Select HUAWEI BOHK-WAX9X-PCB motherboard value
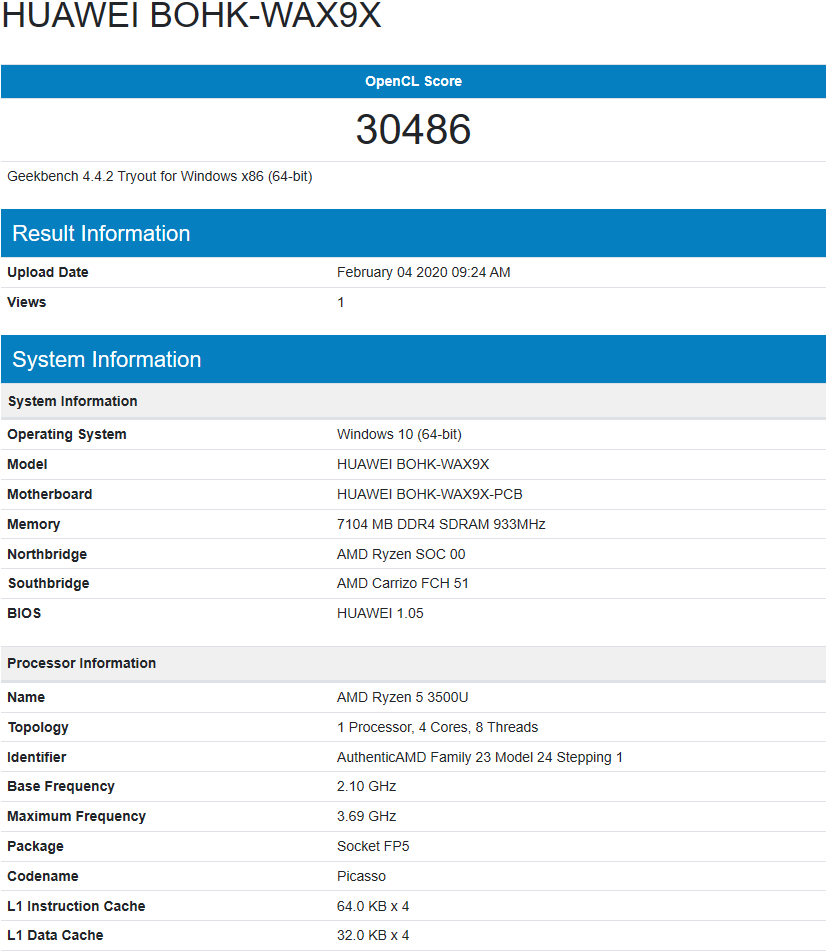The height and width of the screenshot is (951, 828). tap(429, 494)
